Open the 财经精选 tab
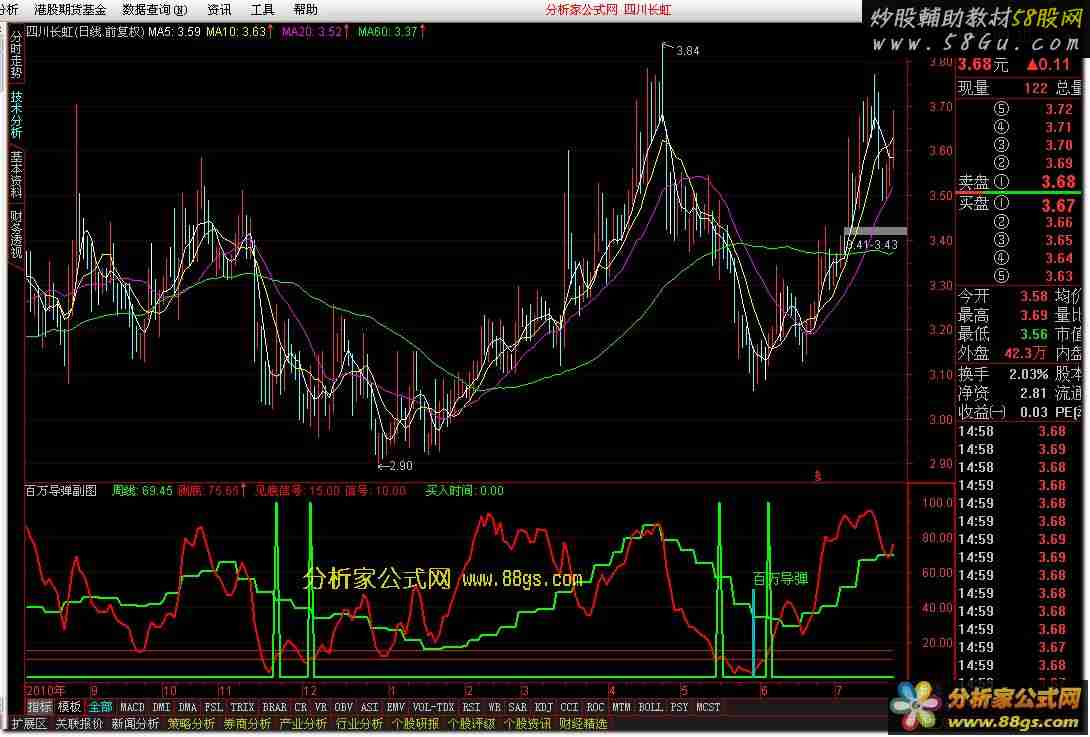The image size is (1090, 737). pos(583,724)
